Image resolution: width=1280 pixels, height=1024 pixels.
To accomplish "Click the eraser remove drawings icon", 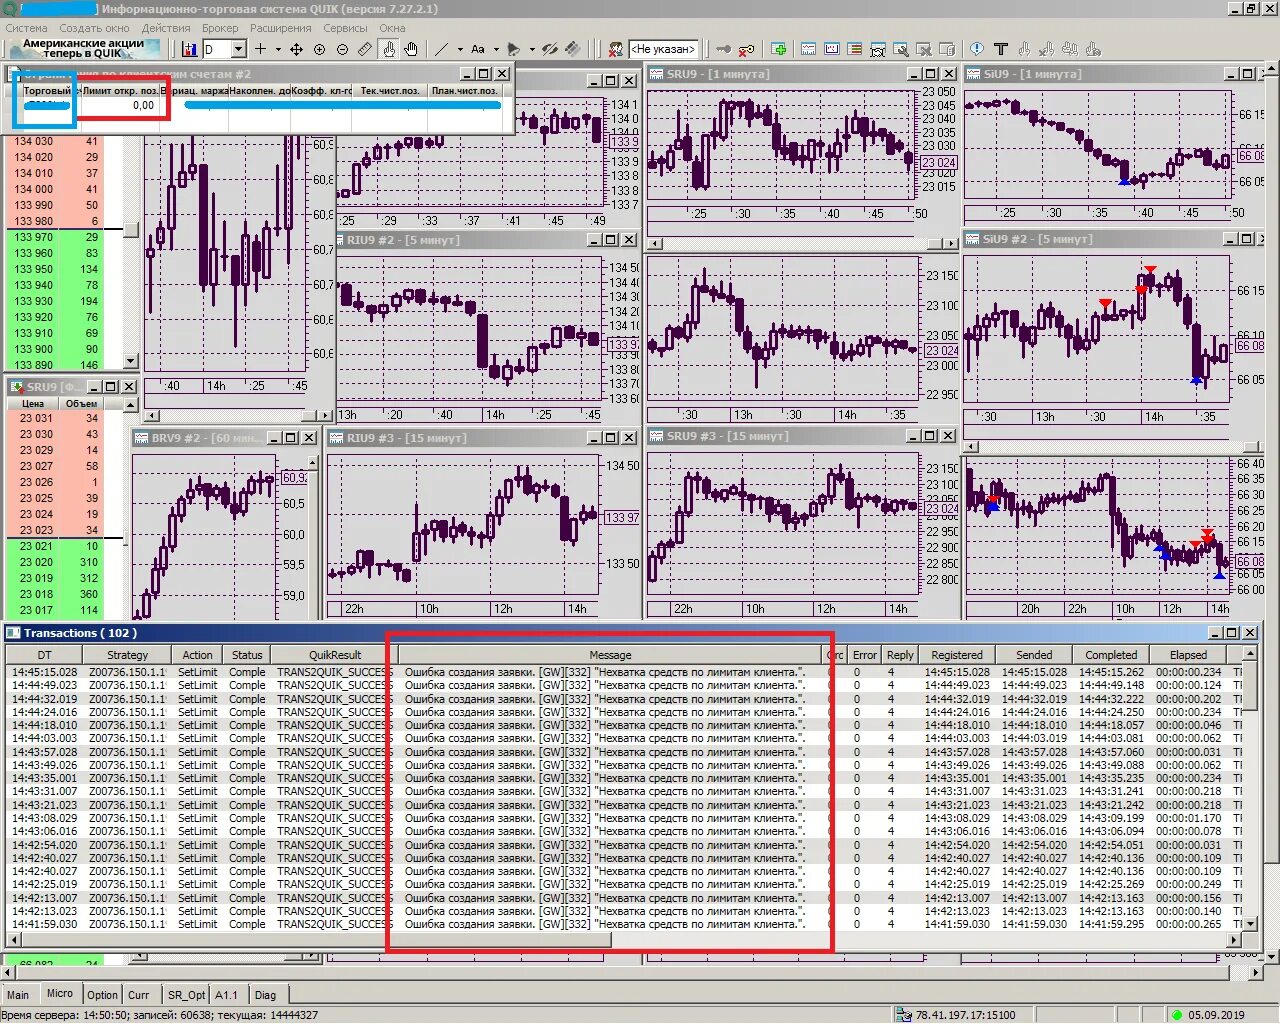I will [x=573, y=49].
